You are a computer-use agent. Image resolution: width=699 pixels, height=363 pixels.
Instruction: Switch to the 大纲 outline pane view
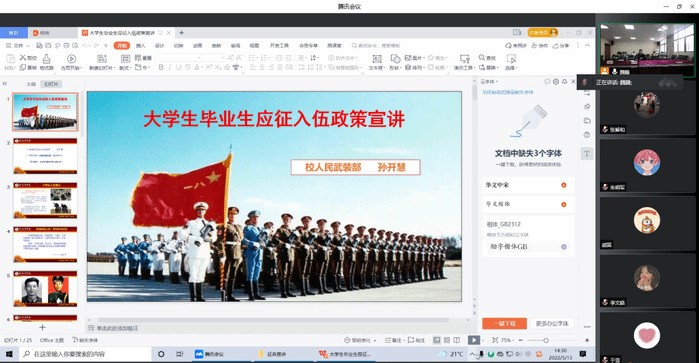31,84
